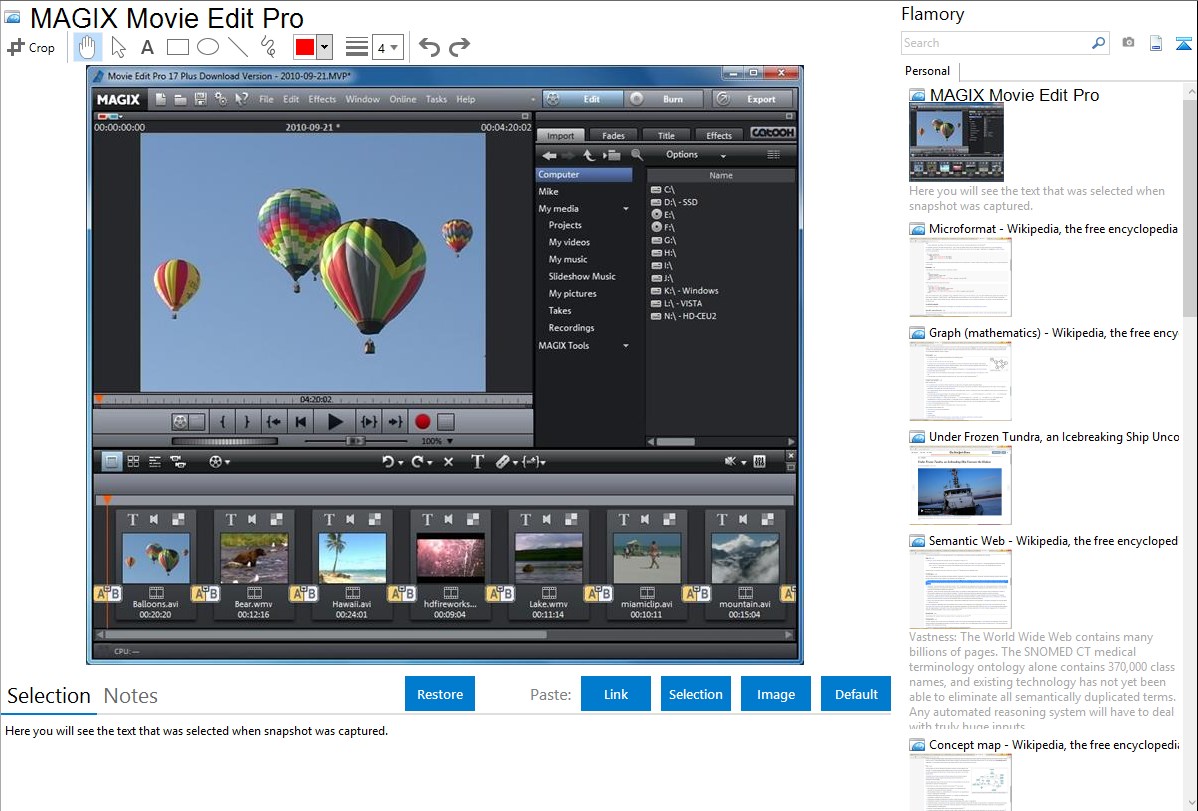Screen dimensions: 1198x811
Task: Switch to the Notes tab
Action: coord(131,696)
